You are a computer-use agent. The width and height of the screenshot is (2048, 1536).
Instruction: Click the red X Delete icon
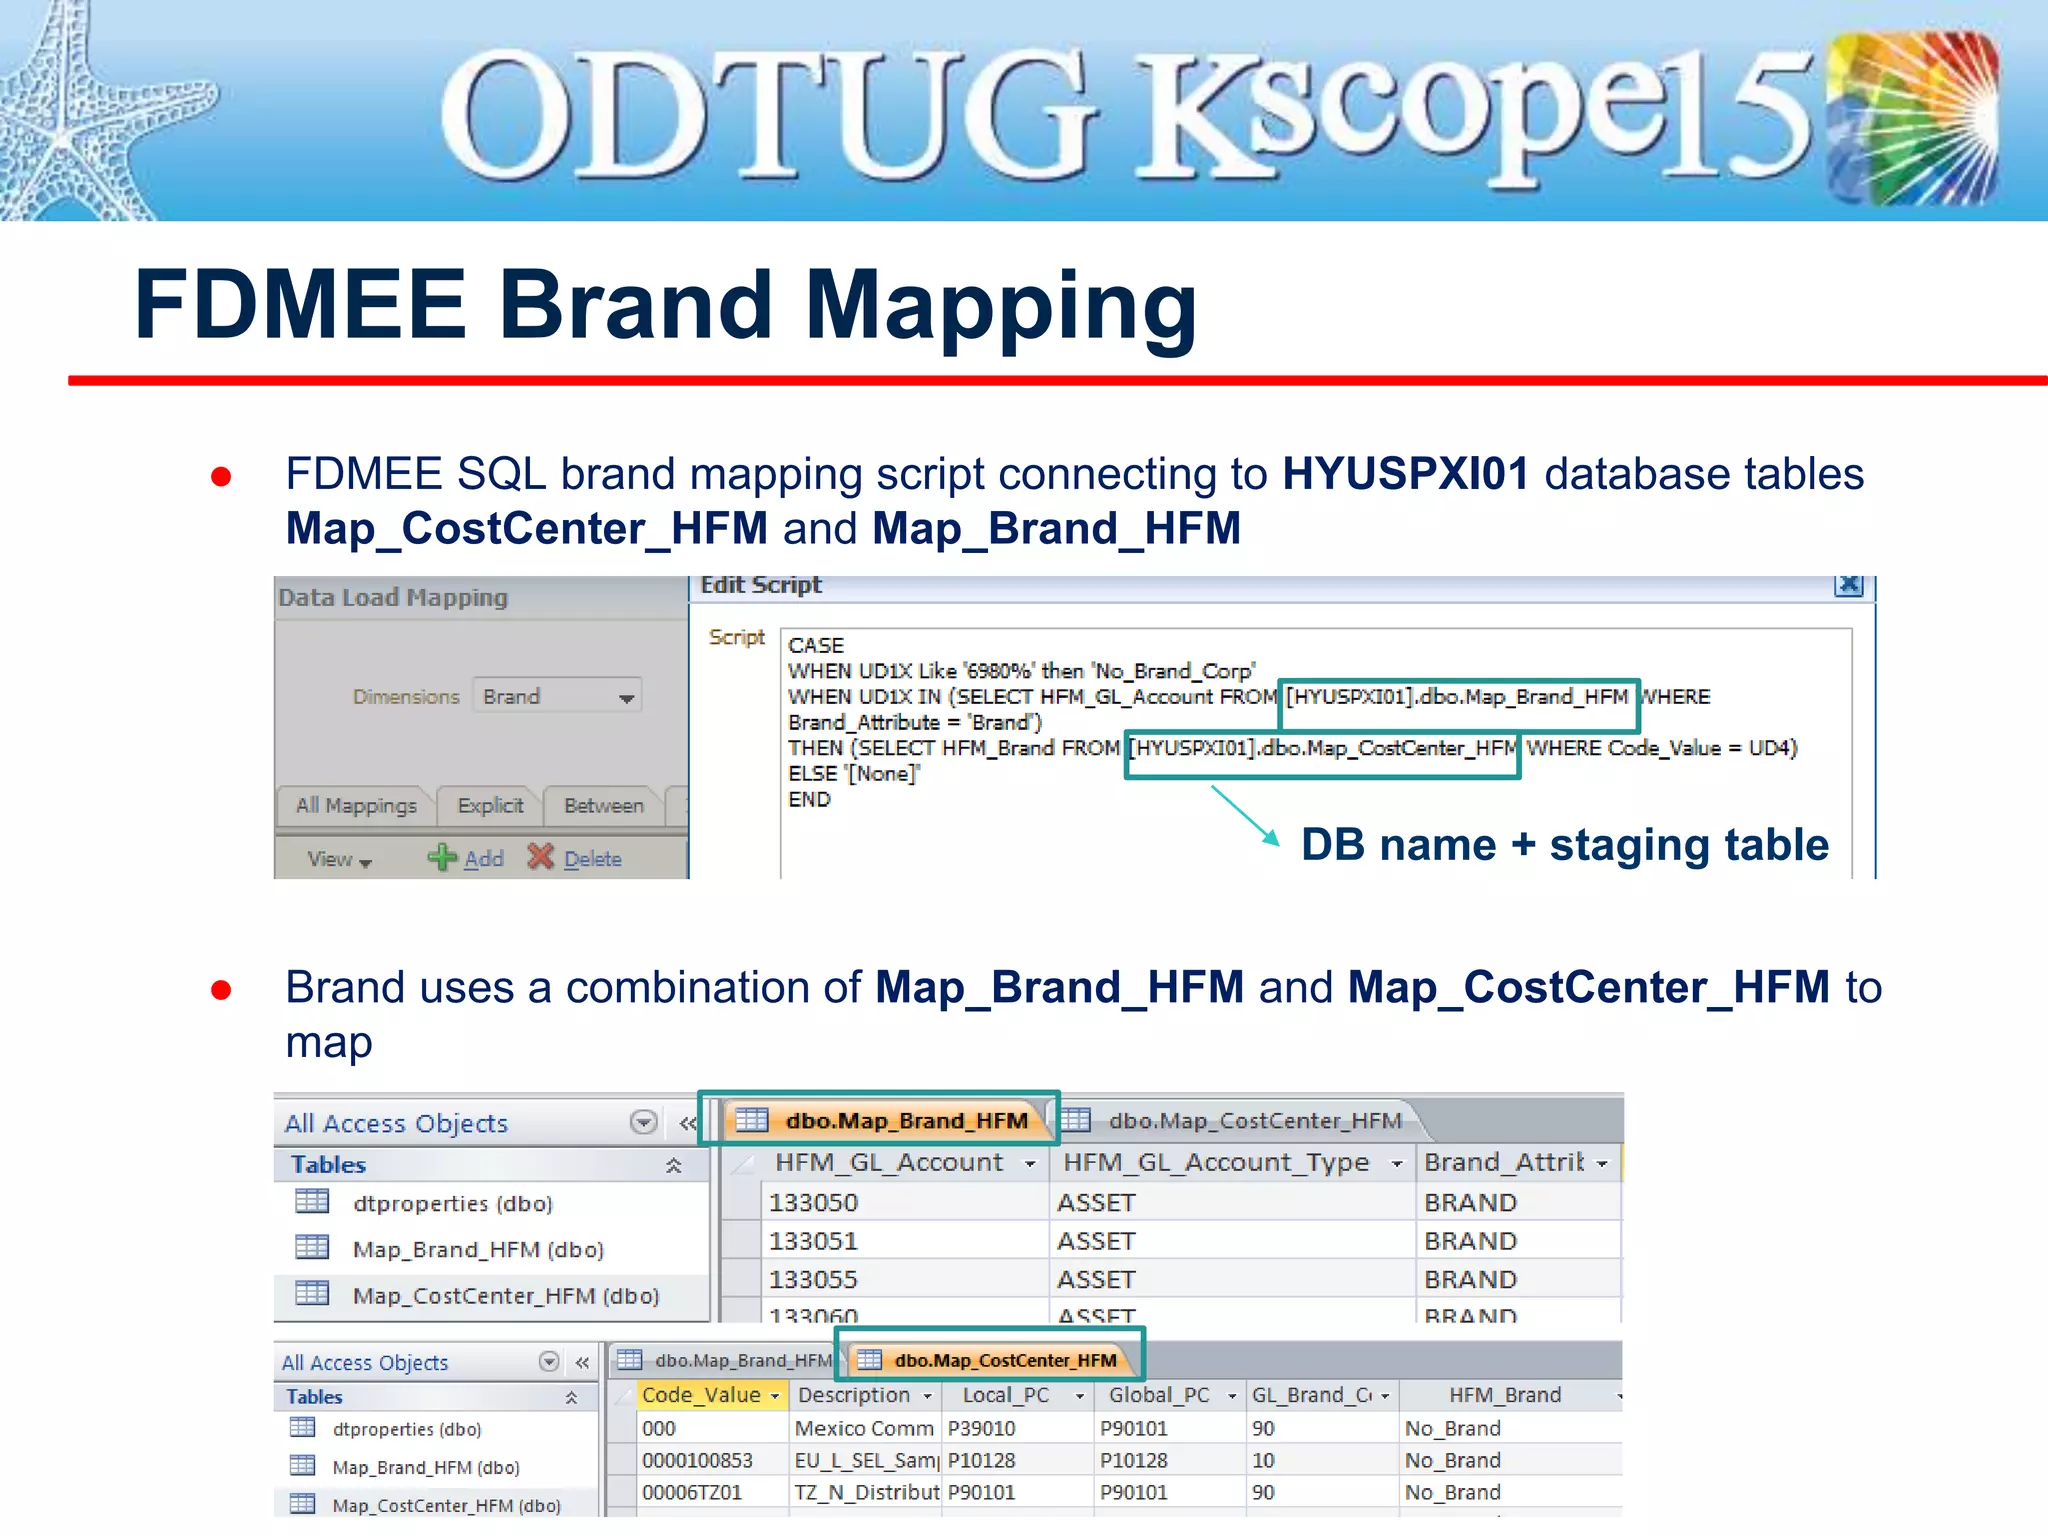click(540, 856)
